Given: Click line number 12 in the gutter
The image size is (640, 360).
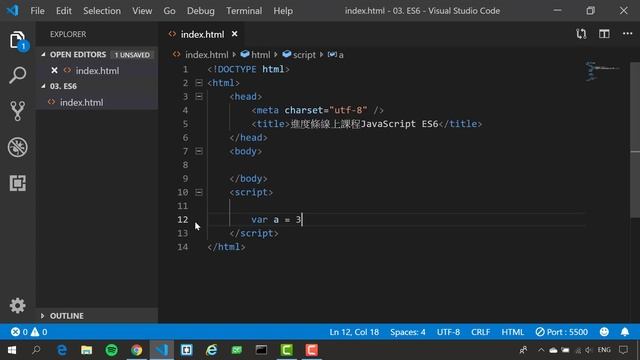Looking at the screenshot, I should tap(182, 220).
